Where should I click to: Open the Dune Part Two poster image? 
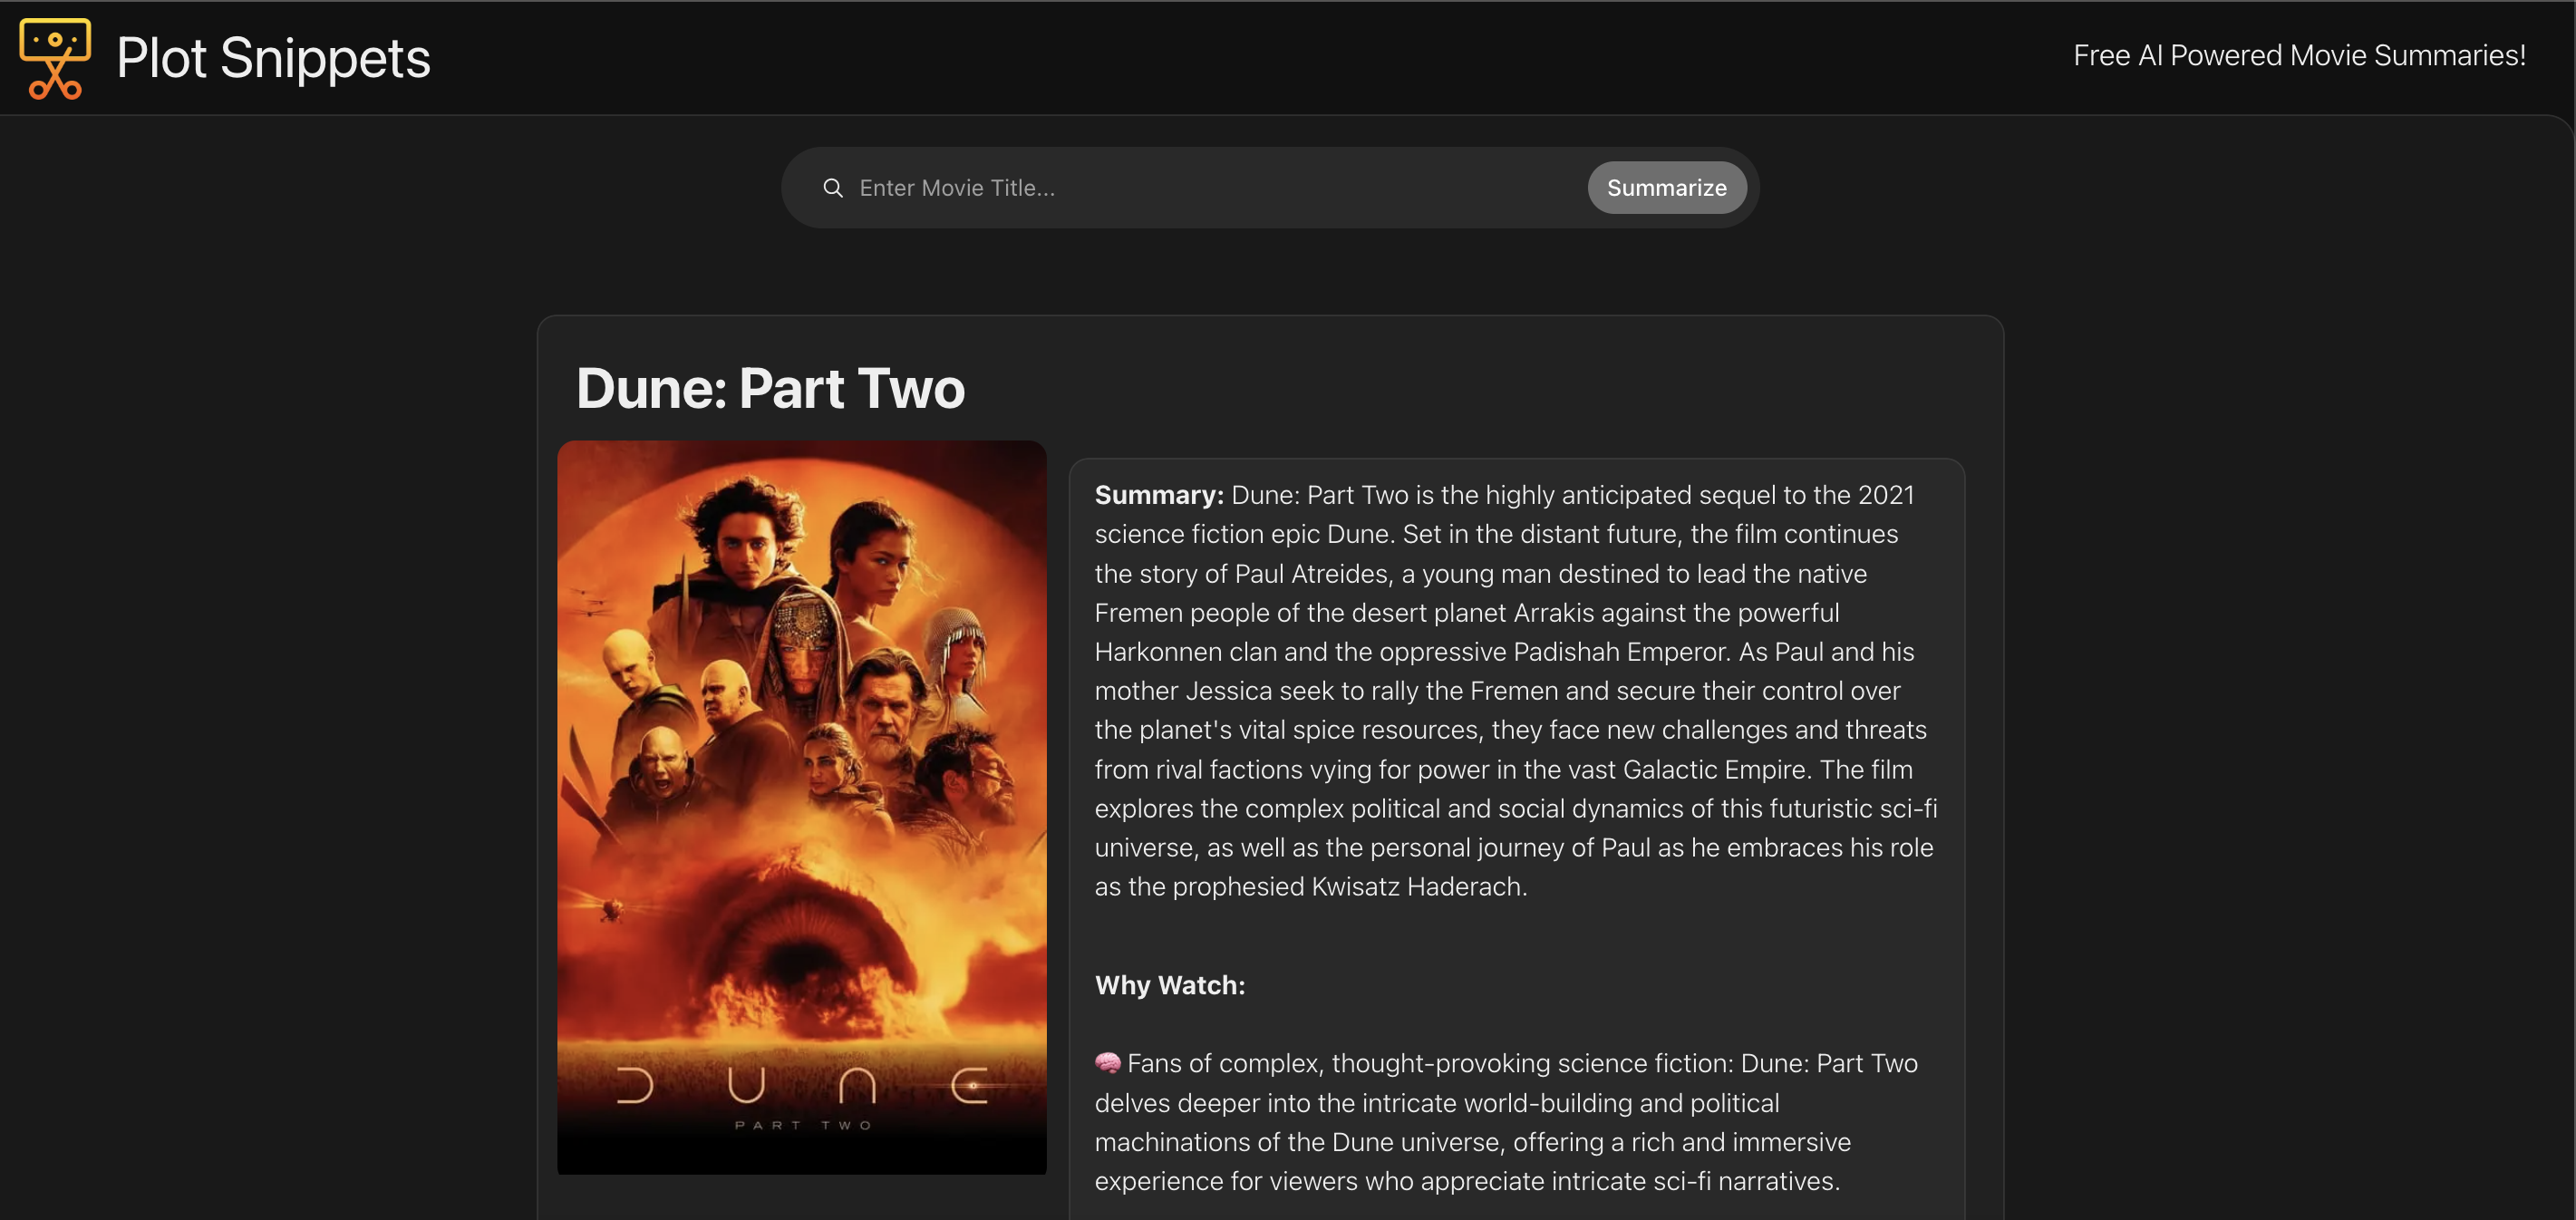click(x=802, y=807)
